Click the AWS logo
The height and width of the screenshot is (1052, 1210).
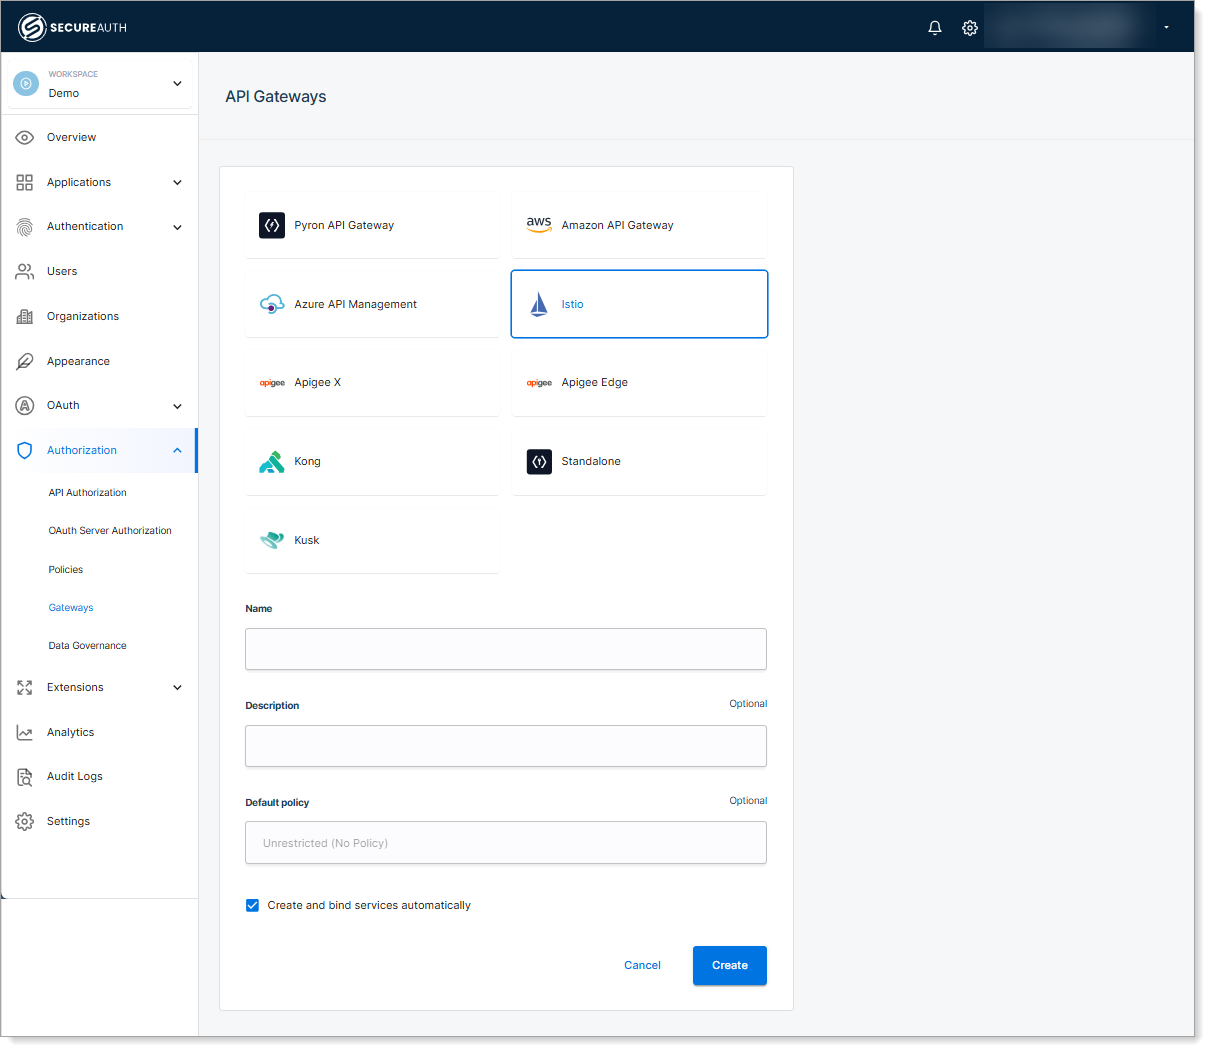539,225
